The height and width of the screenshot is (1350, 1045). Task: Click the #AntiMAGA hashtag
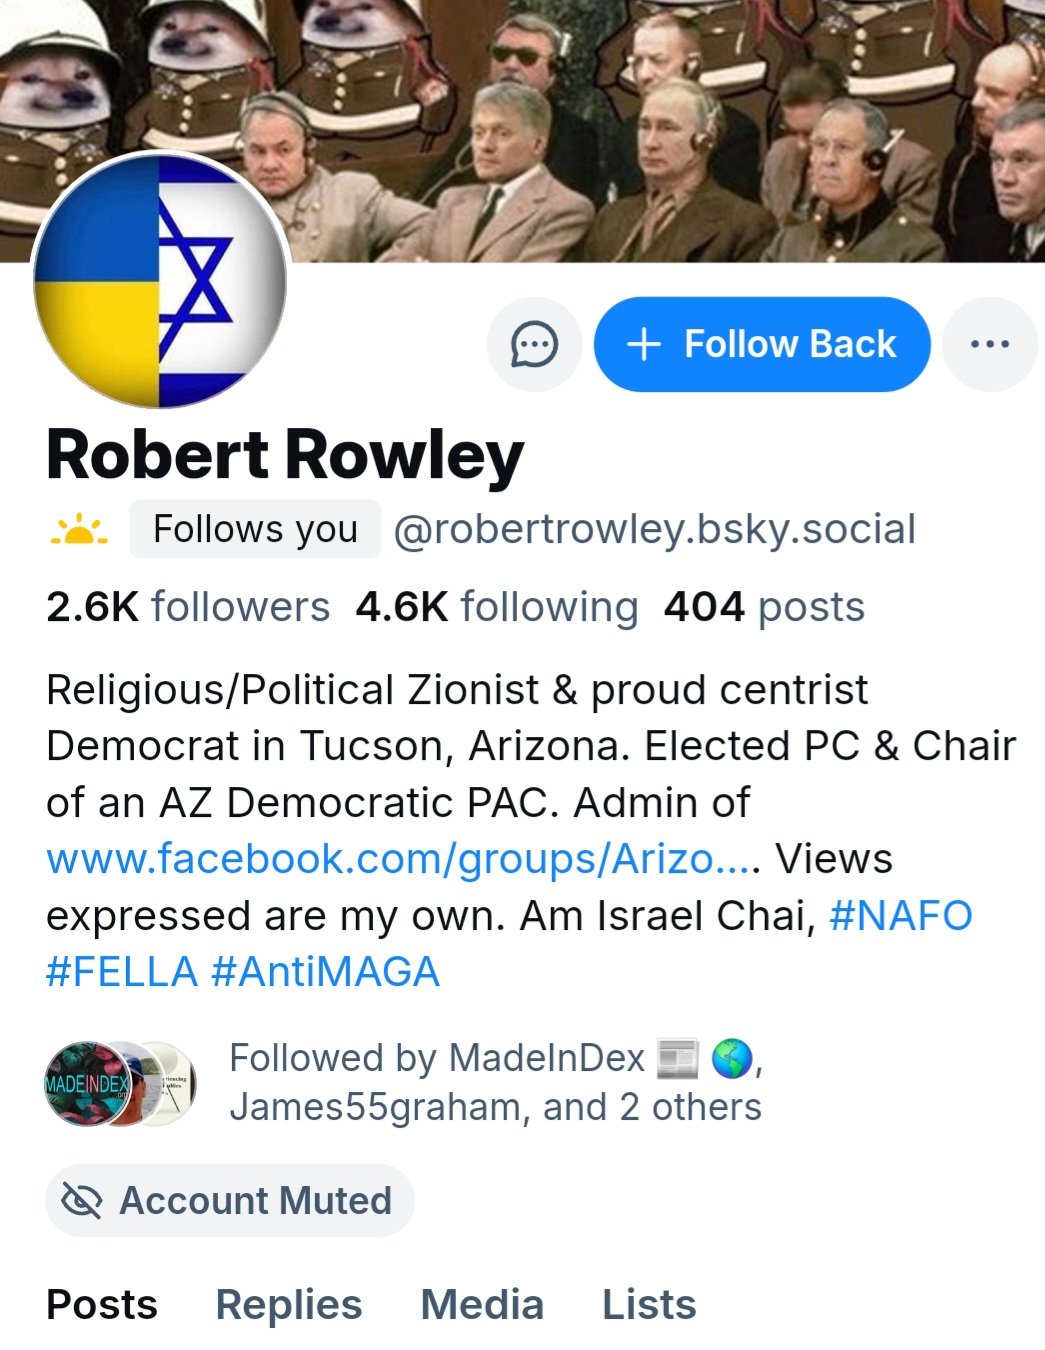(326, 972)
